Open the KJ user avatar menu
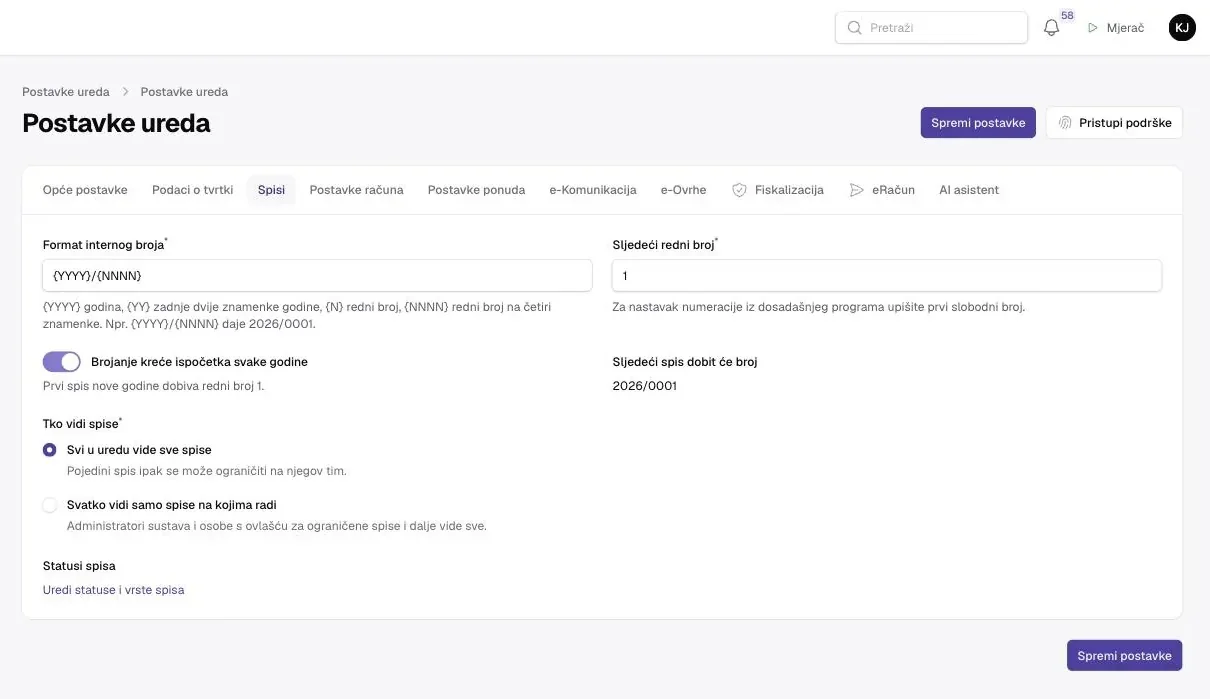The image size is (1210, 699). coord(1182,28)
